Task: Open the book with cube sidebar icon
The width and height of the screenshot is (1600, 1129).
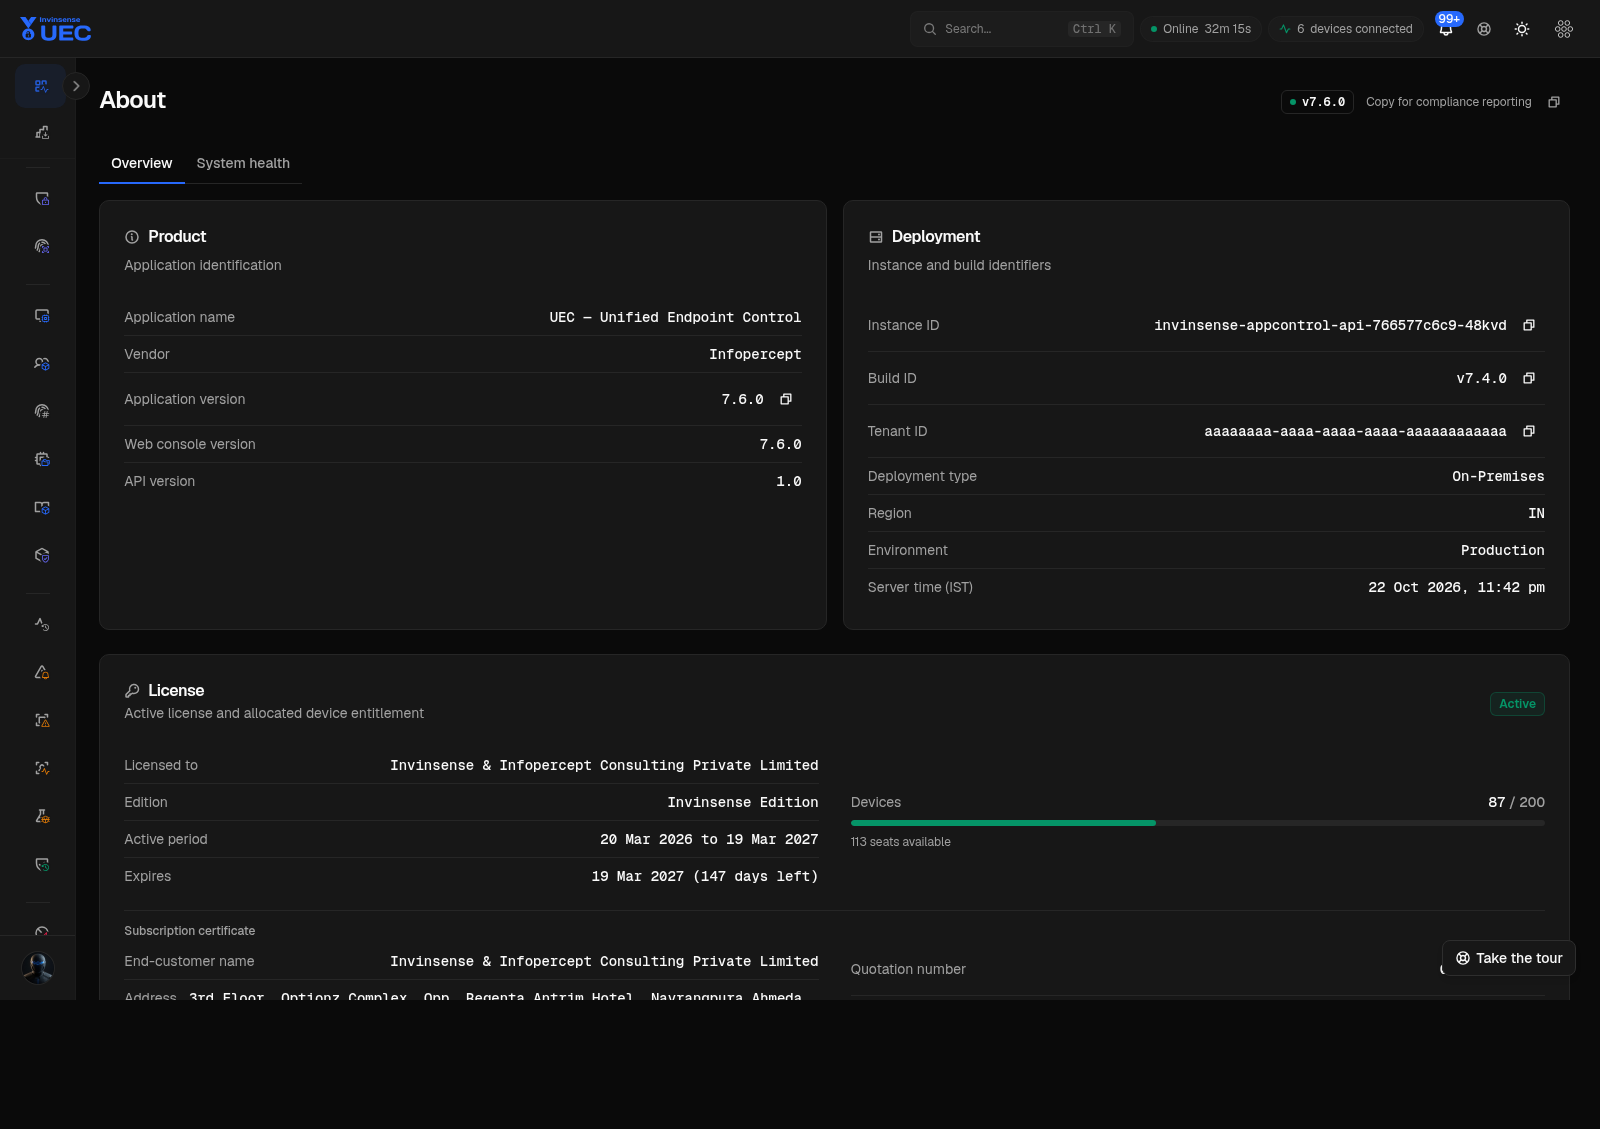Action: 41,507
